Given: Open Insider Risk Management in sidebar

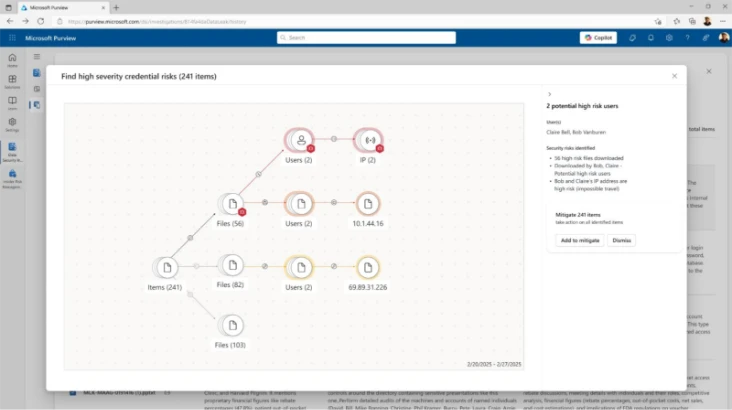Looking at the screenshot, I should click(12, 179).
